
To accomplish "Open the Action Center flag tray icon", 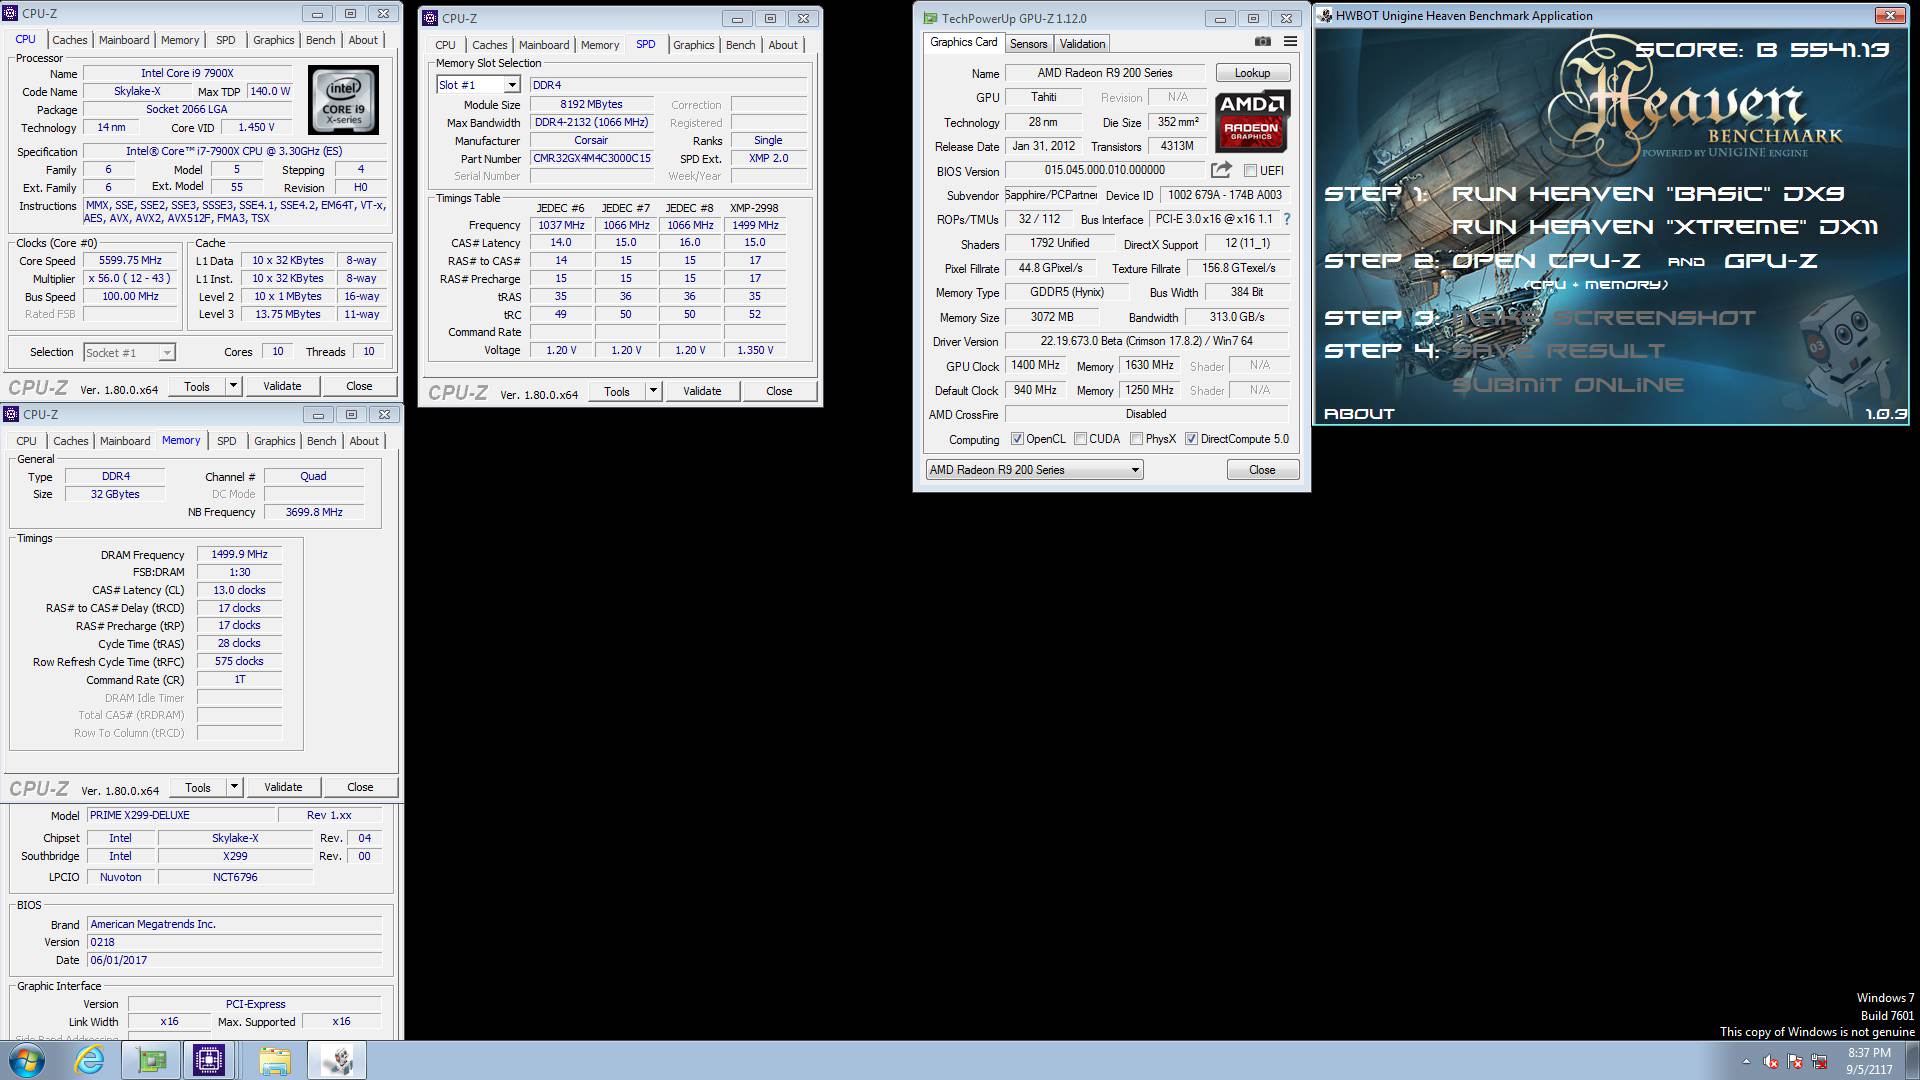I will tap(1795, 1062).
